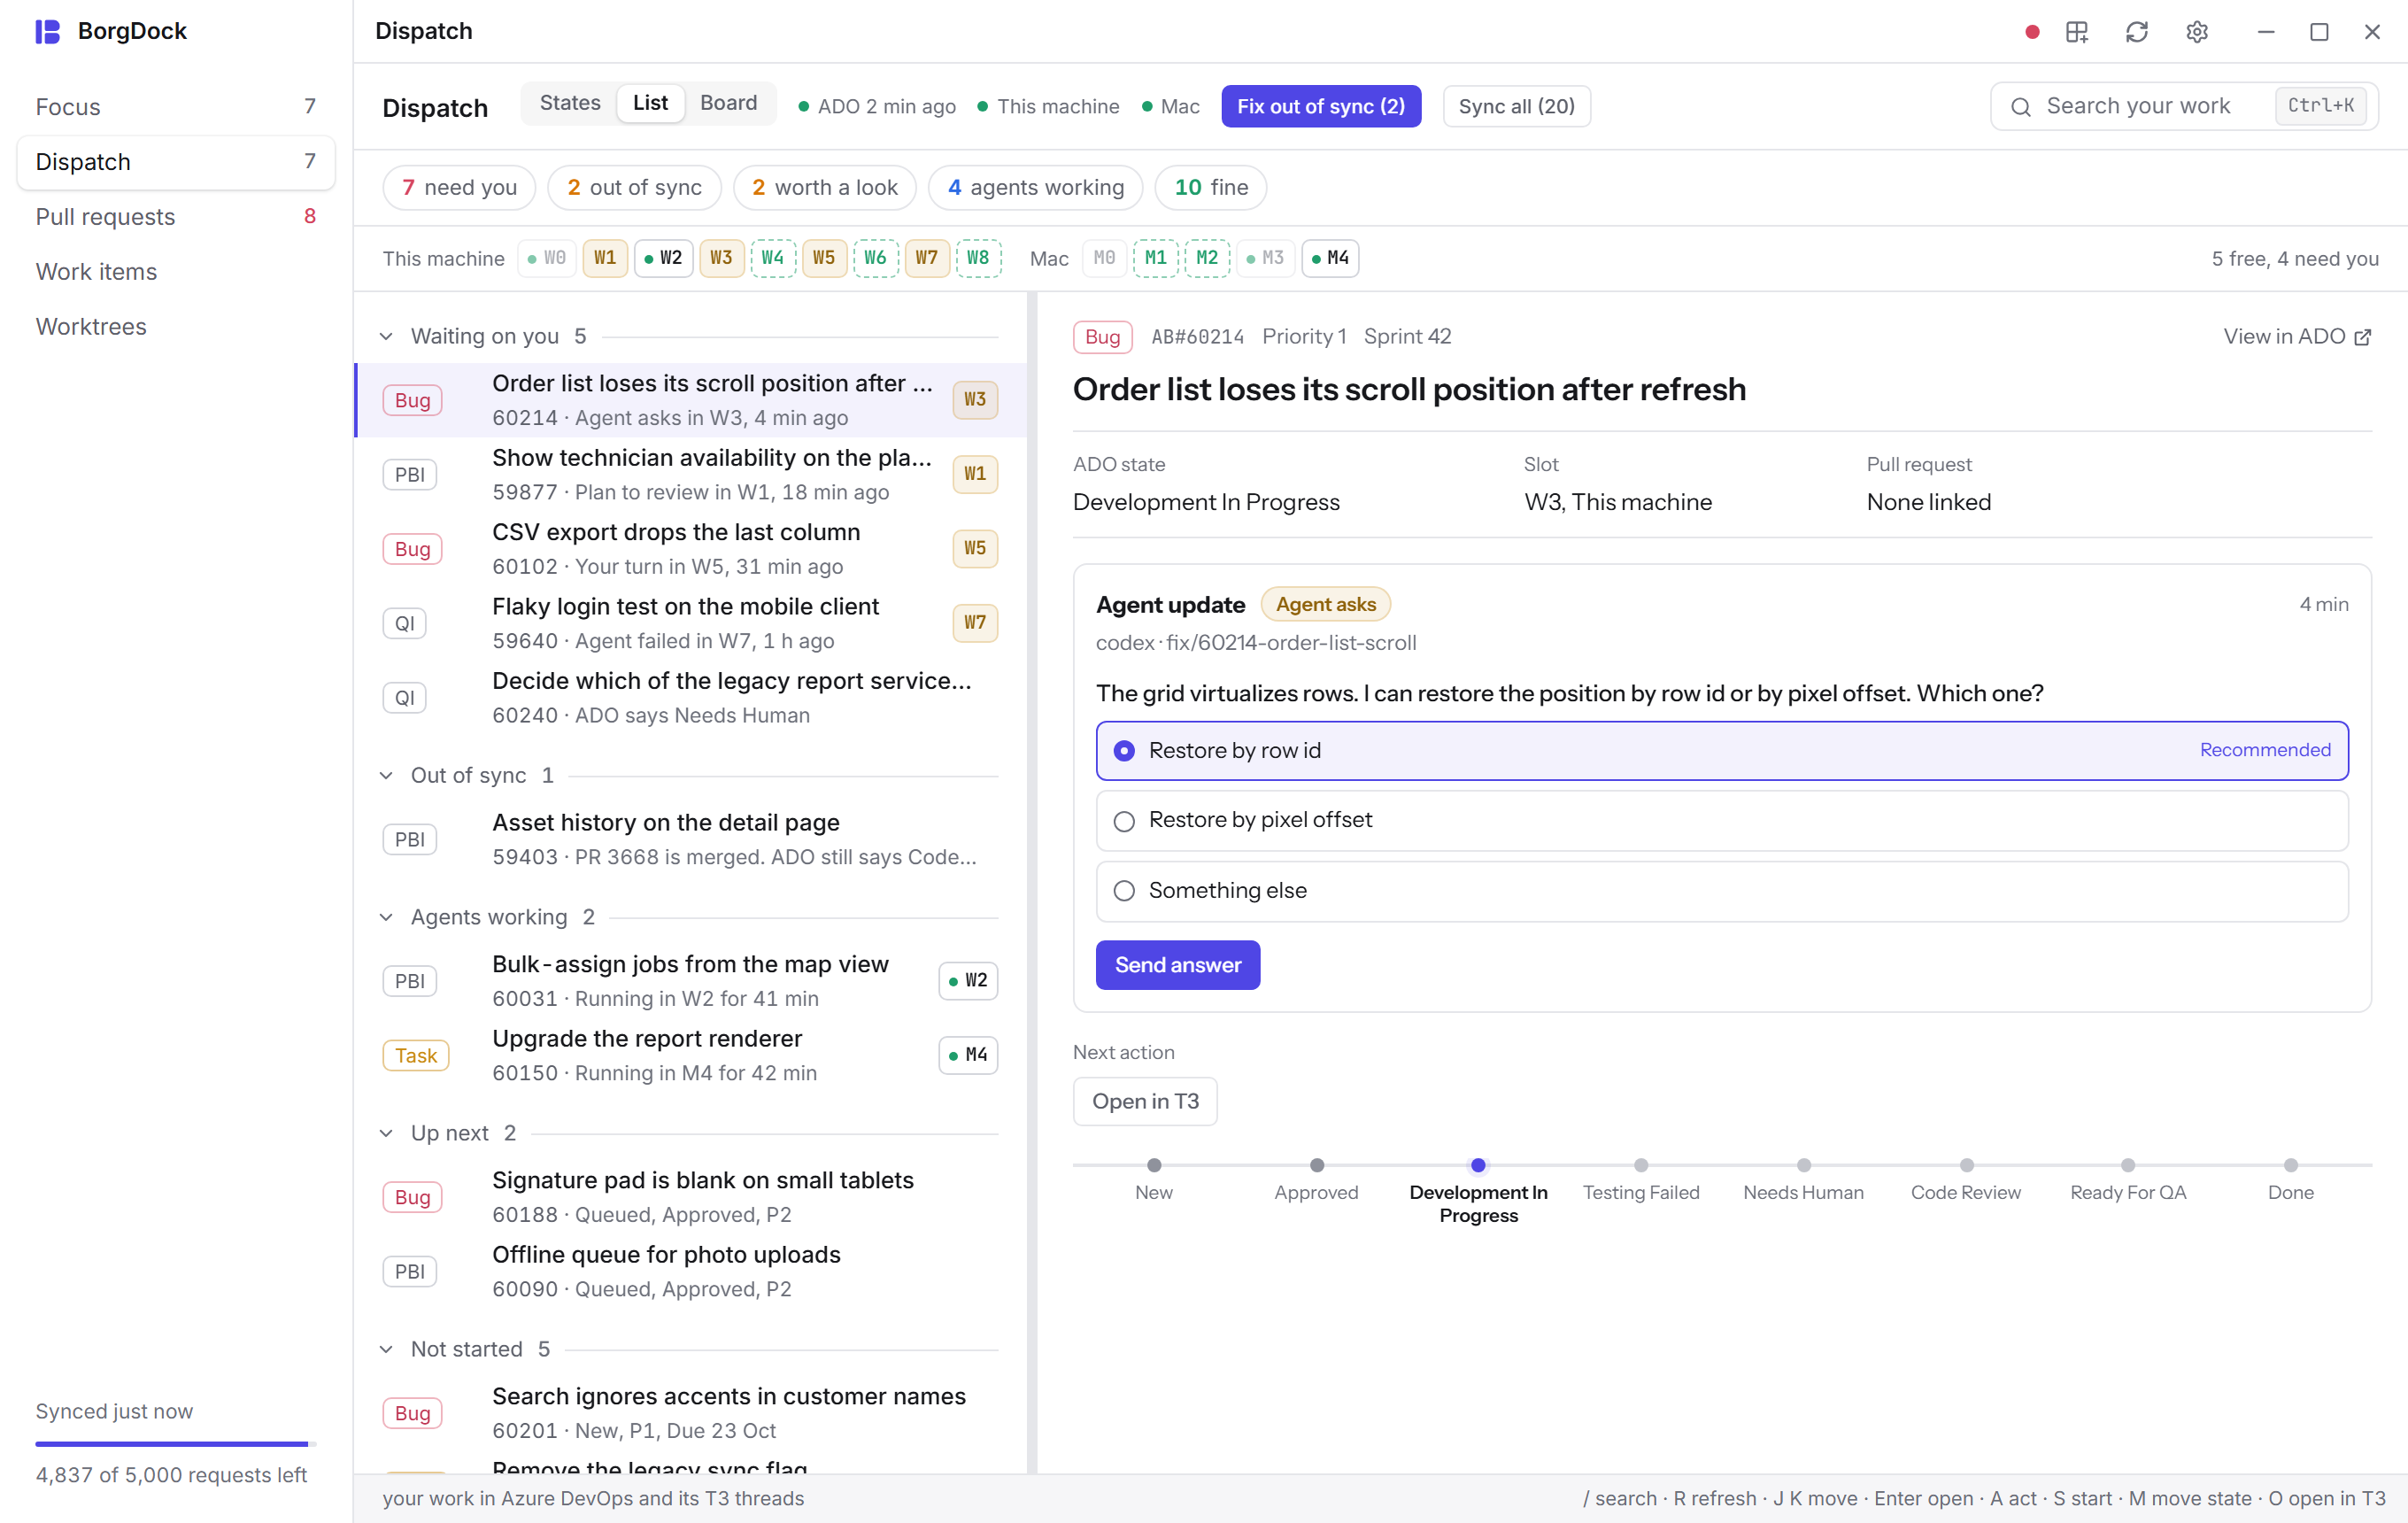Image resolution: width=2408 pixels, height=1523 pixels.
Task: Select Mac slot M4 chip in machine row
Action: tap(1330, 258)
